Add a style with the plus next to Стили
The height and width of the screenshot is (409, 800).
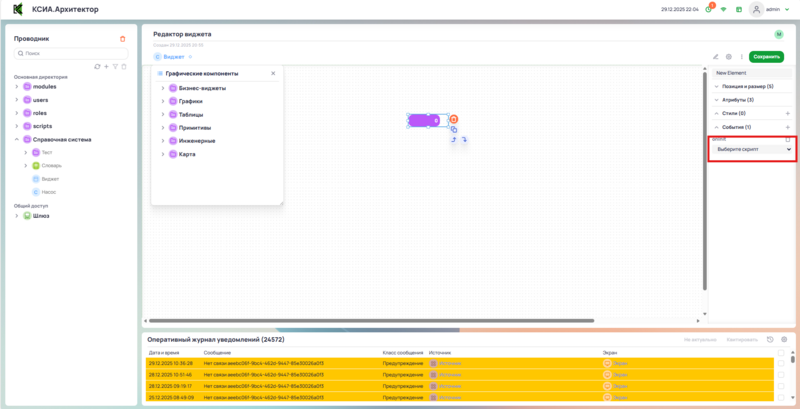pos(788,114)
